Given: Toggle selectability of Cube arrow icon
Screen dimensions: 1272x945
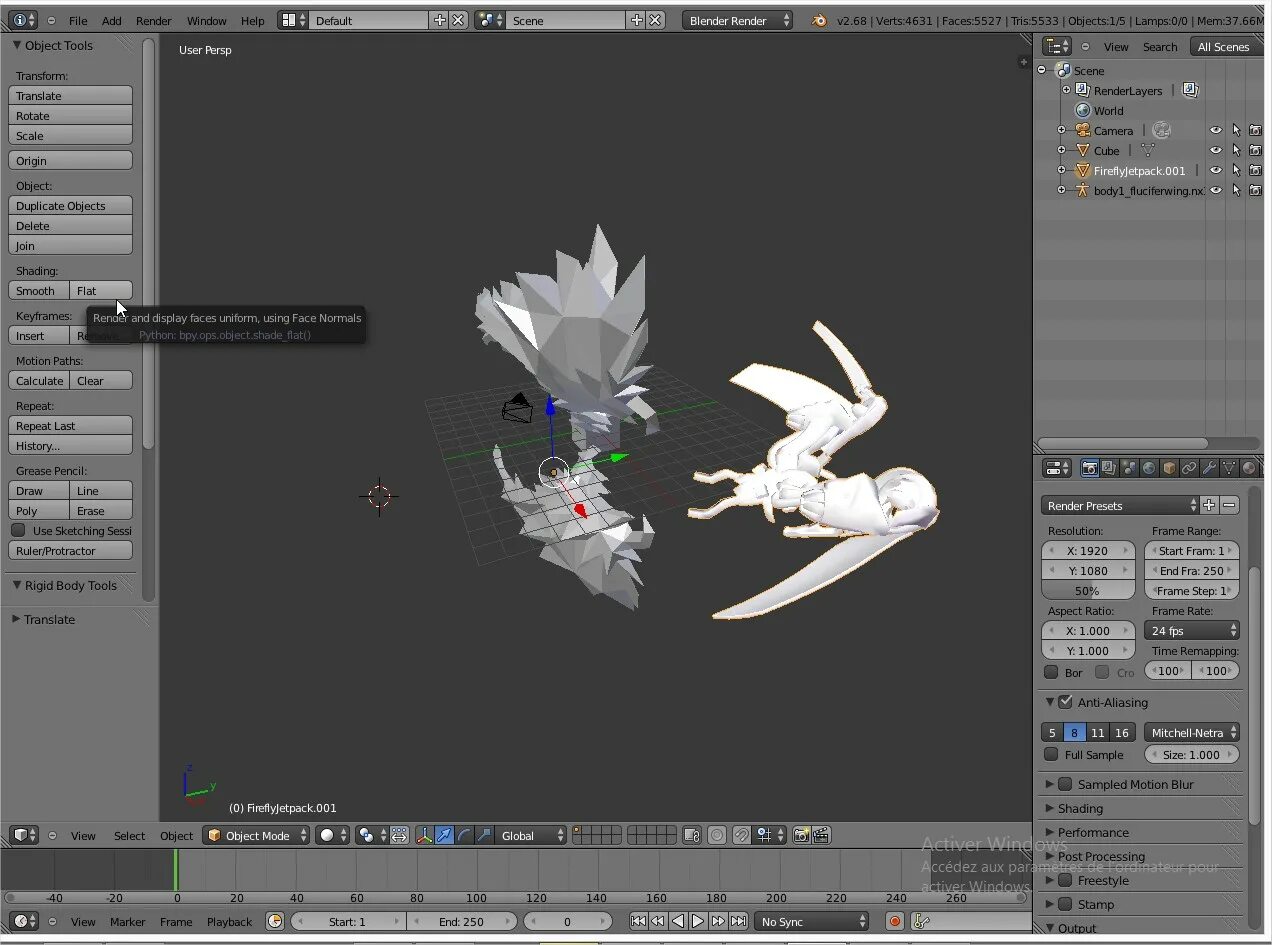Looking at the screenshot, I should coord(1236,150).
